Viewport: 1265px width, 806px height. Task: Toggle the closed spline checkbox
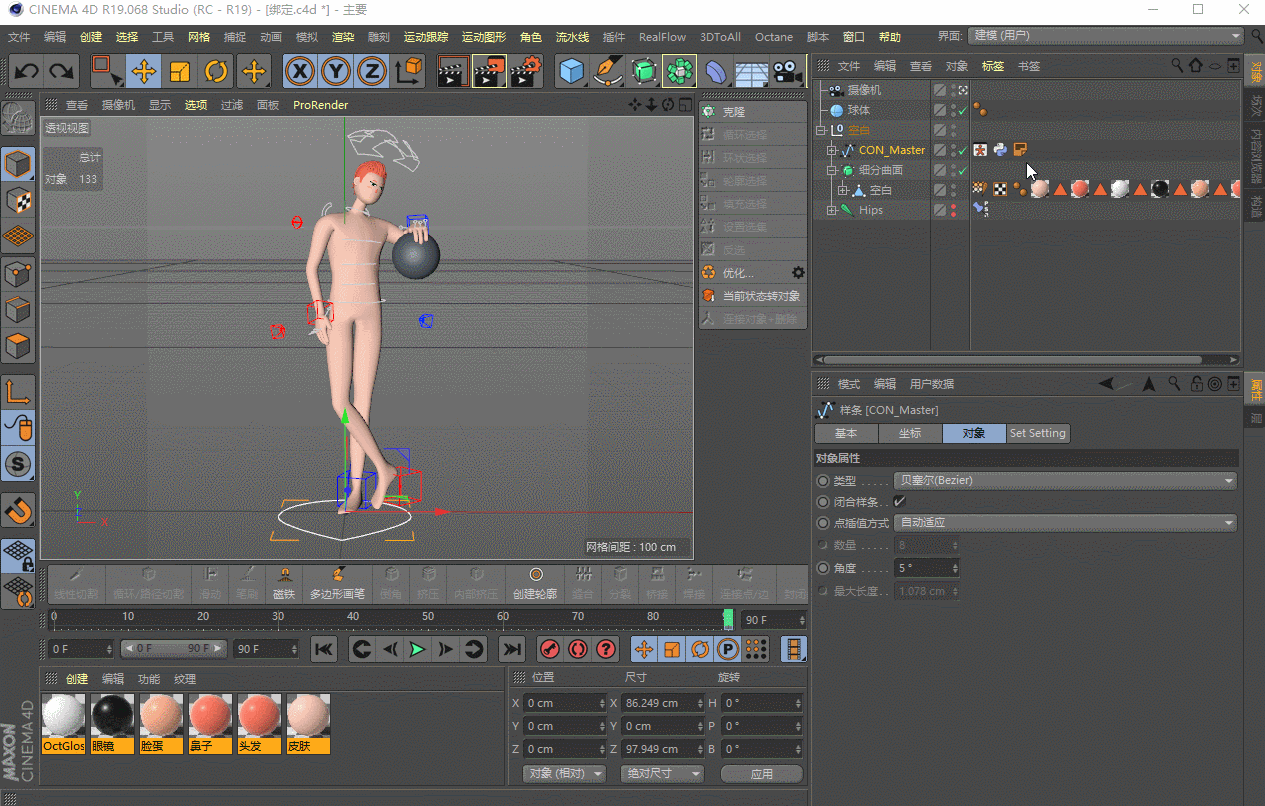899,501
